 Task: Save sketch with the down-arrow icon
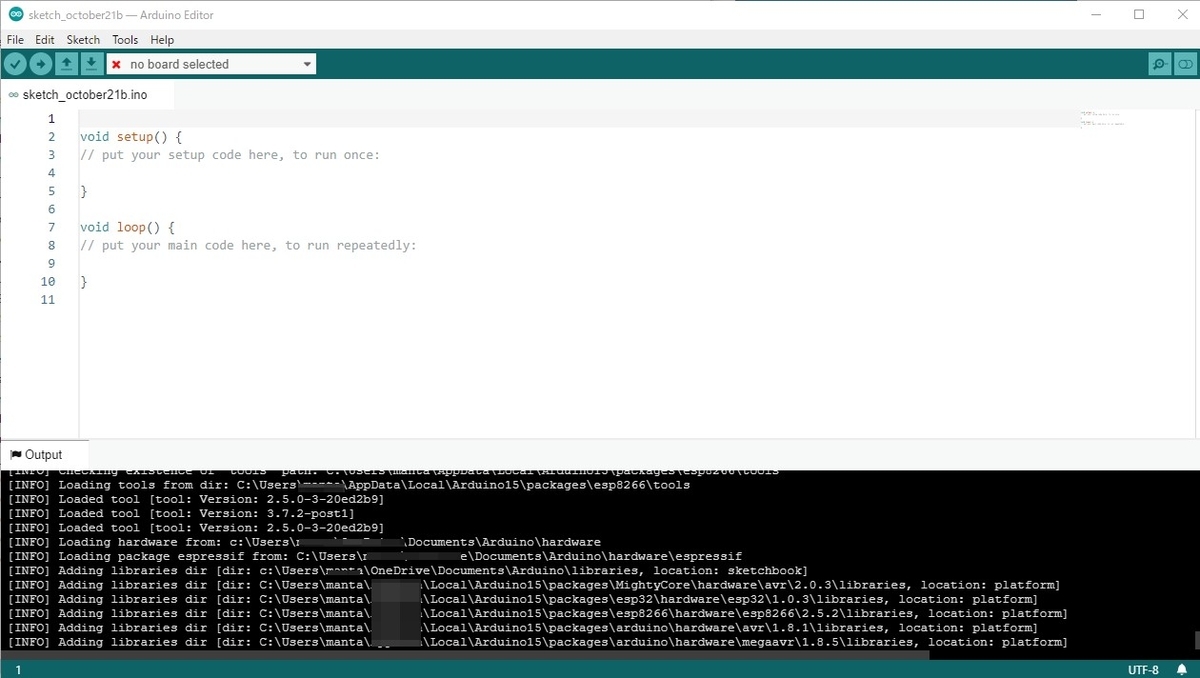coord(91,64)
